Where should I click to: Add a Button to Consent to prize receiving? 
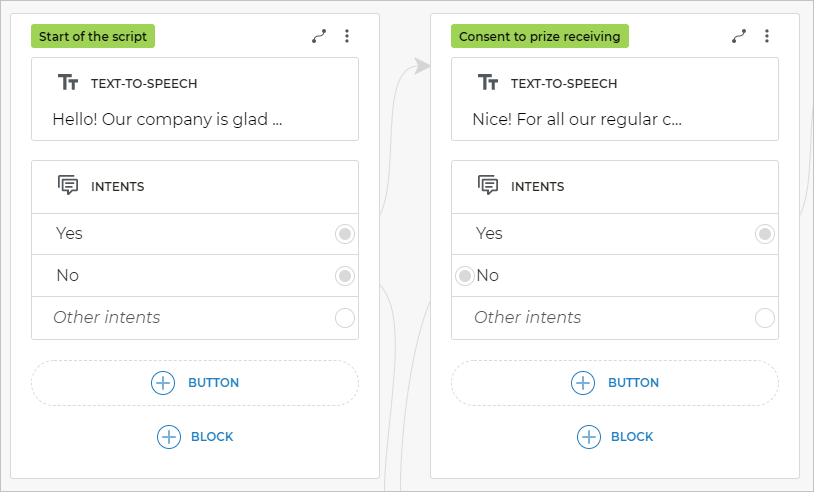[x=615, y=383]
